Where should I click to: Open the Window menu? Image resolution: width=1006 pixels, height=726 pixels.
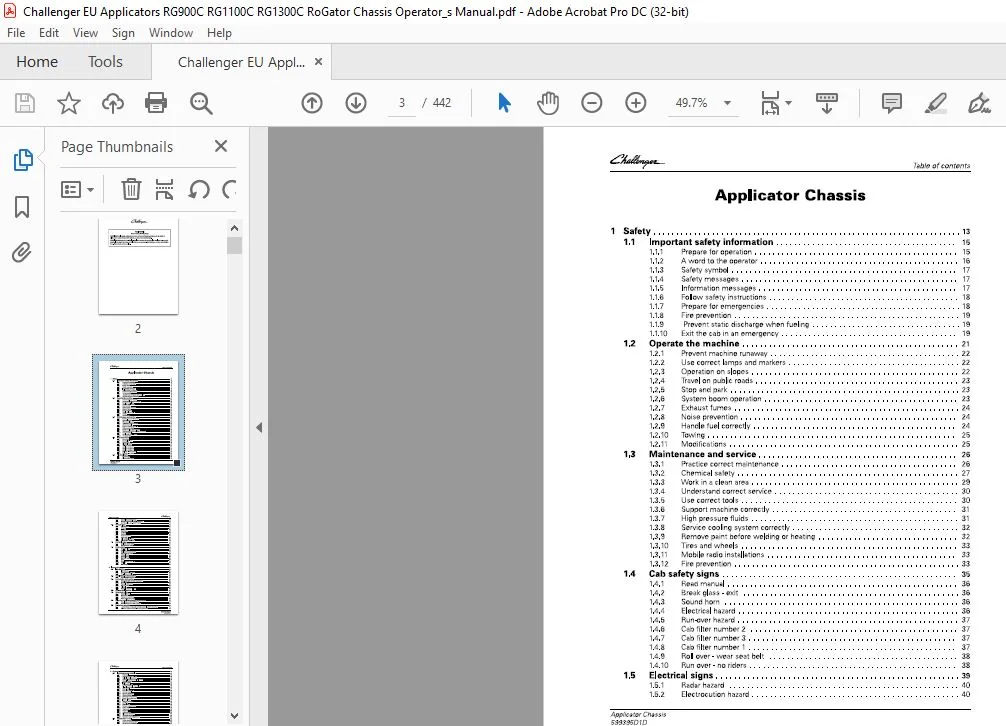point(171,33)
